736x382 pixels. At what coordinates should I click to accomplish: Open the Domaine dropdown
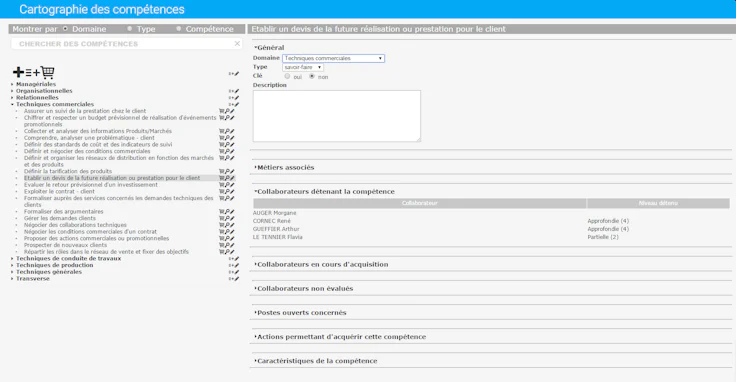click(333, 58)
